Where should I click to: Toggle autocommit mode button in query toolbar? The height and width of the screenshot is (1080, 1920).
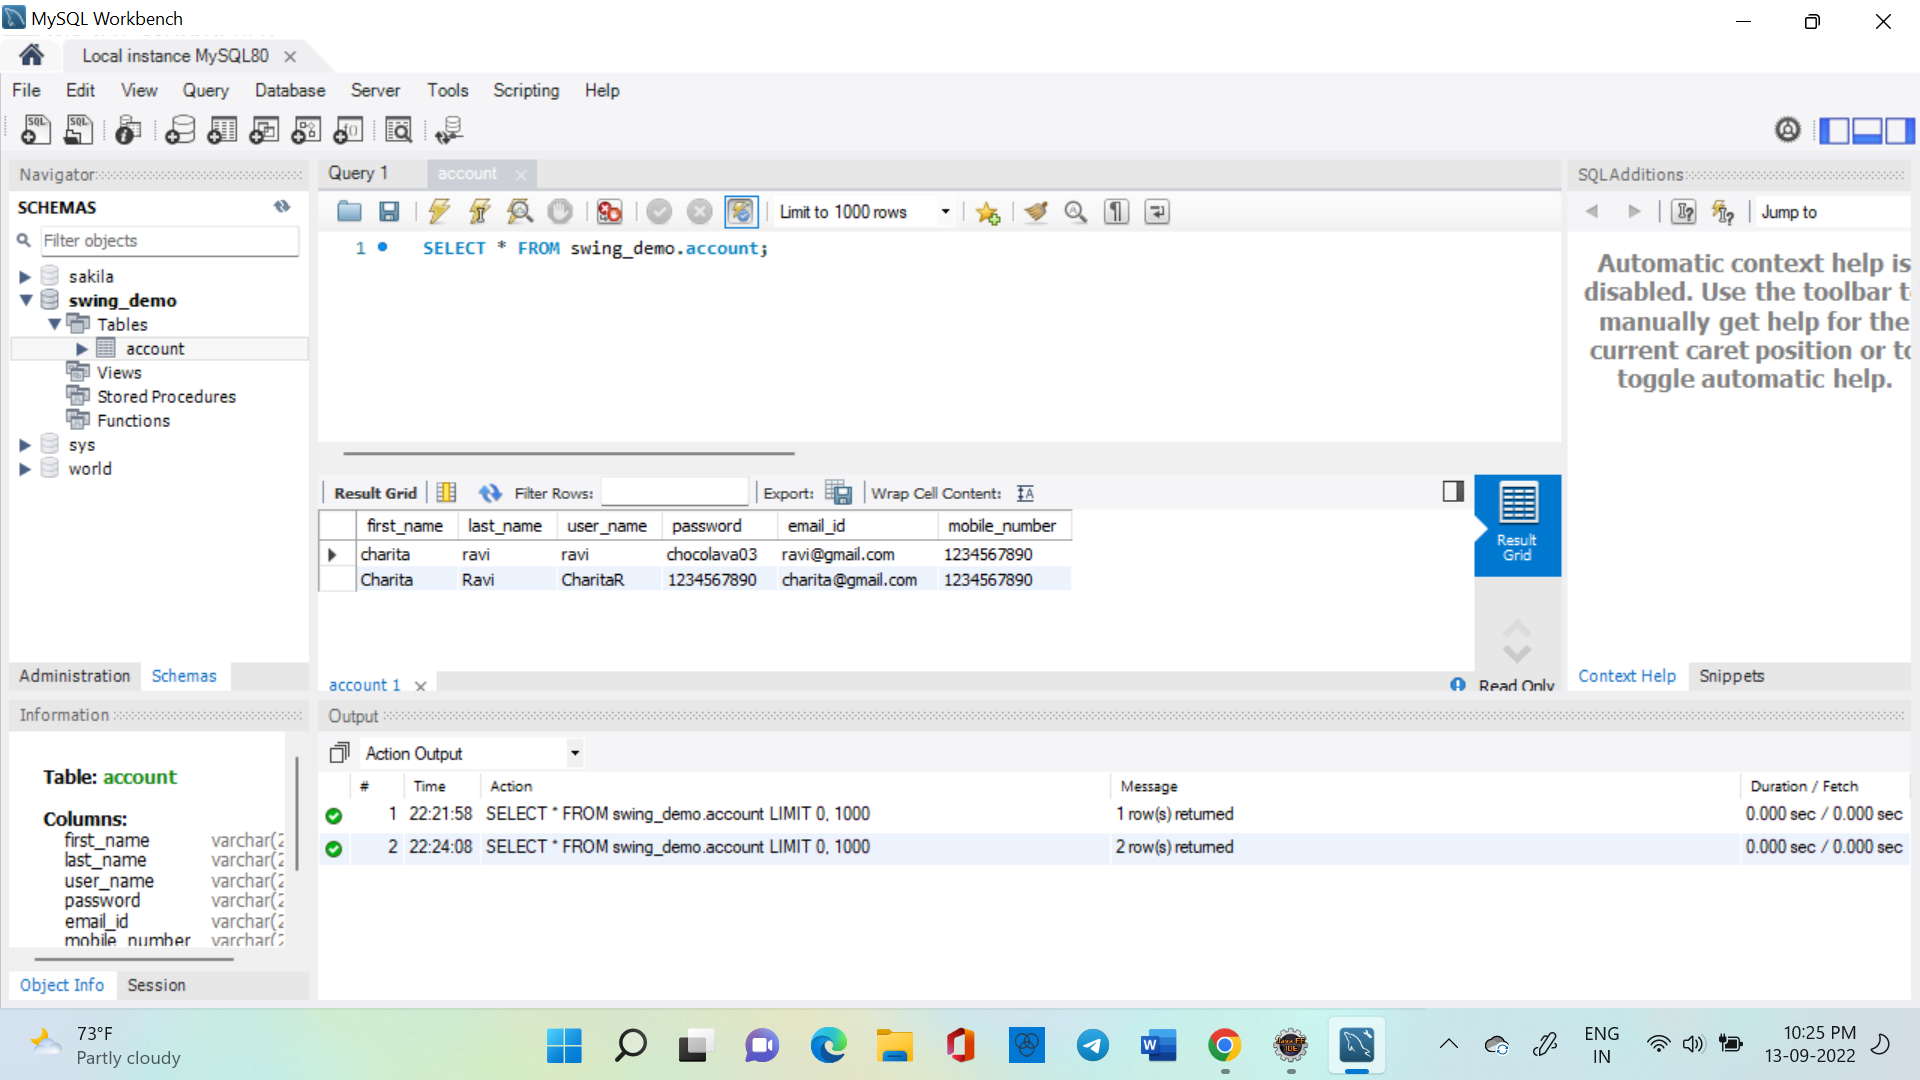point(741,212)
